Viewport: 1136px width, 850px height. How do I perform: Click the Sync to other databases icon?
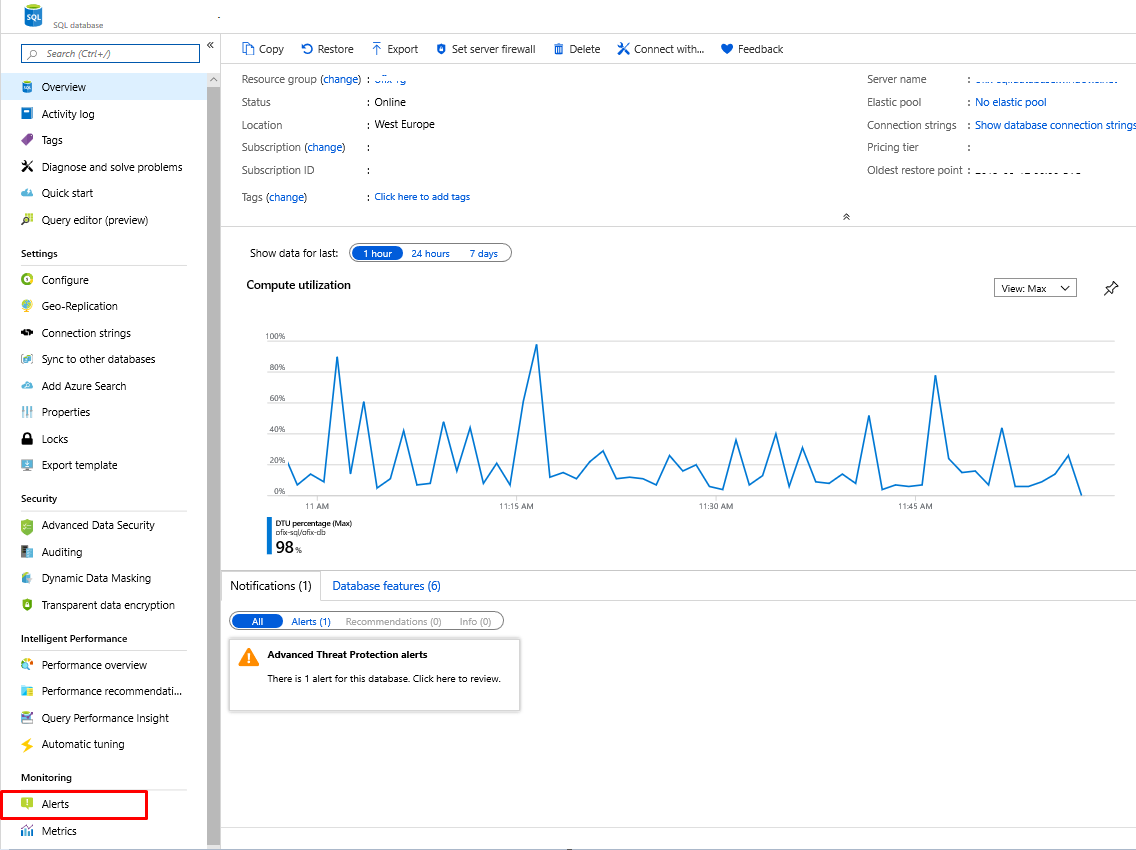[x=27, y=359]
